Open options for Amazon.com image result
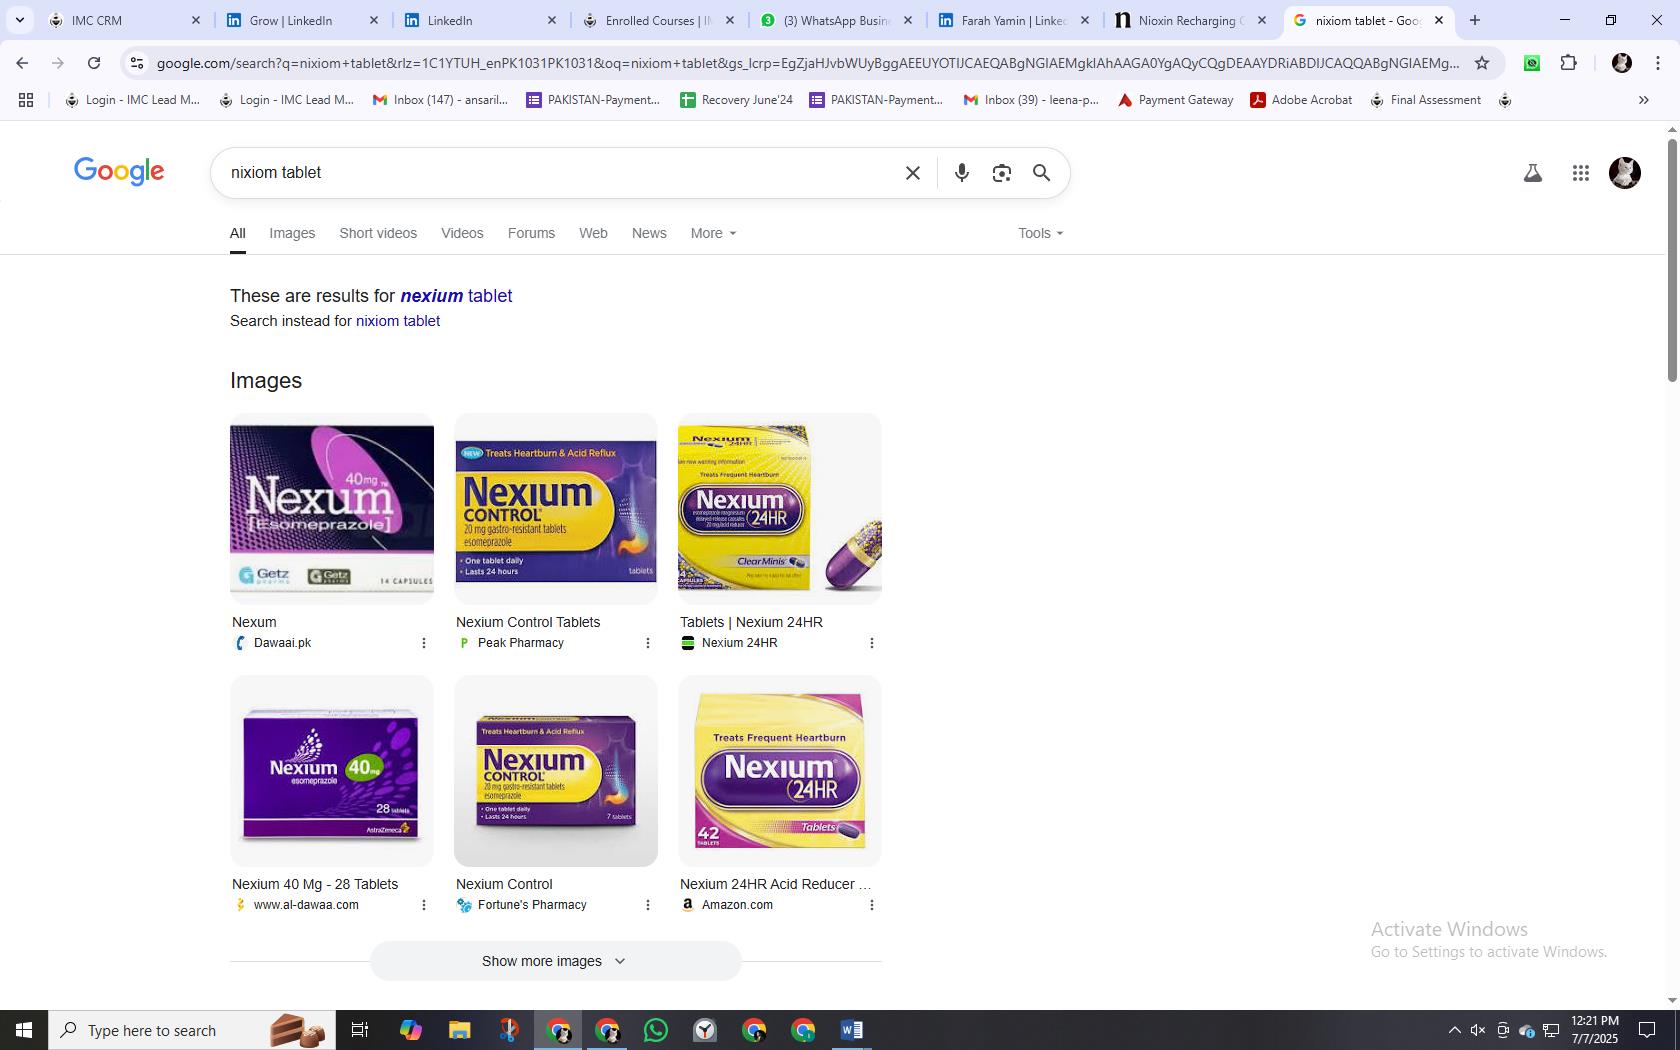1680x1050 pixels. pyautogui.click(x=871, y=905)
